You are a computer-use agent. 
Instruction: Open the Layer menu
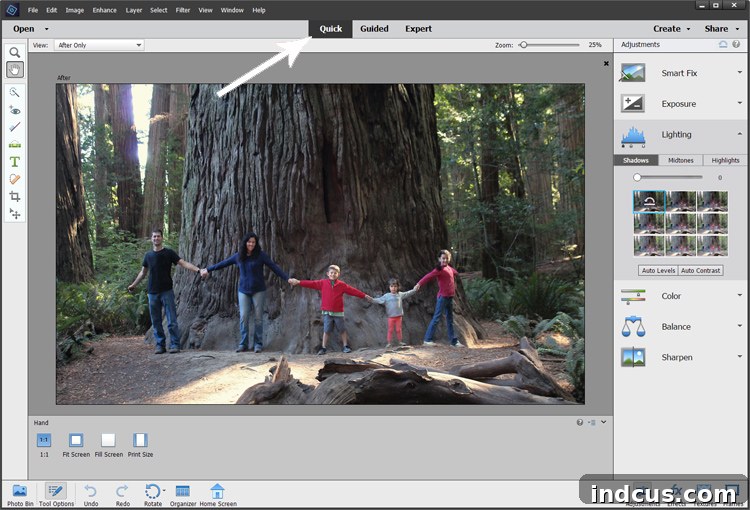tap(133, 10)
